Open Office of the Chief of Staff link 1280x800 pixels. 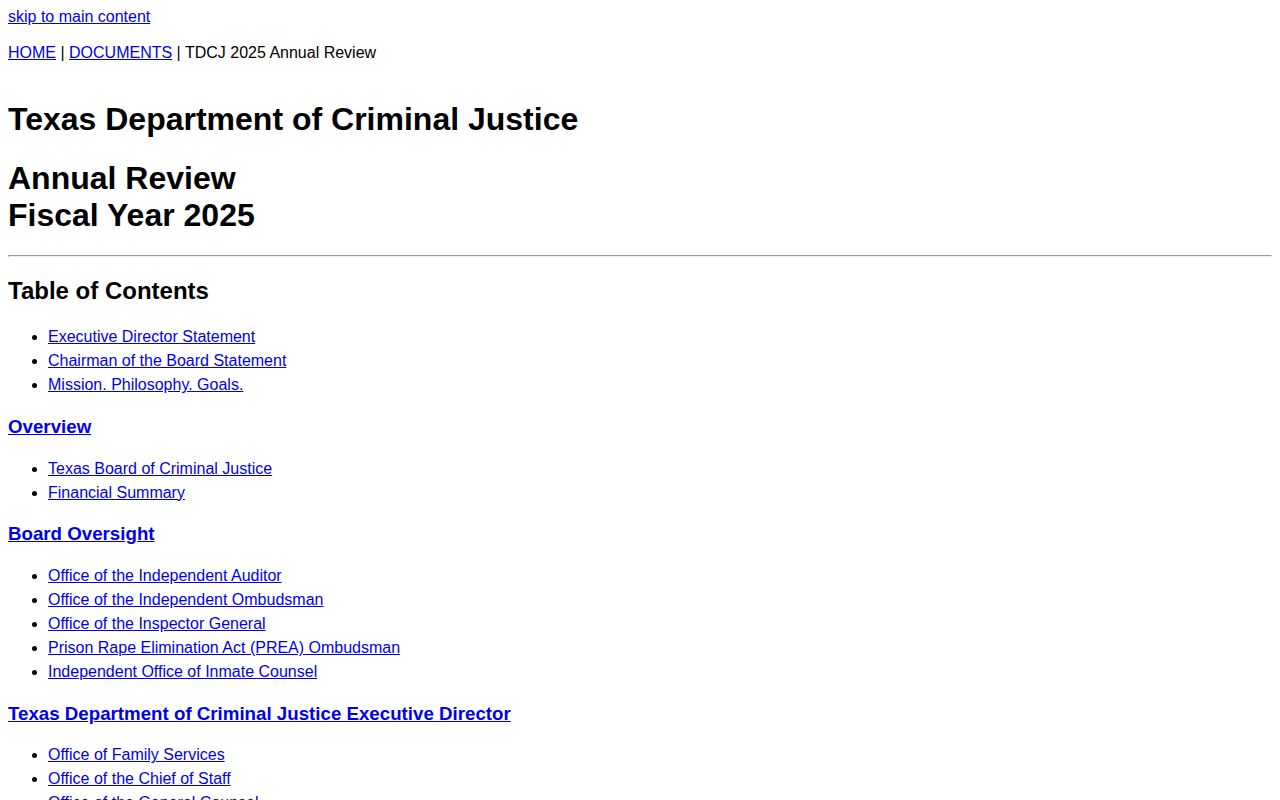click(x=139, y=779)
